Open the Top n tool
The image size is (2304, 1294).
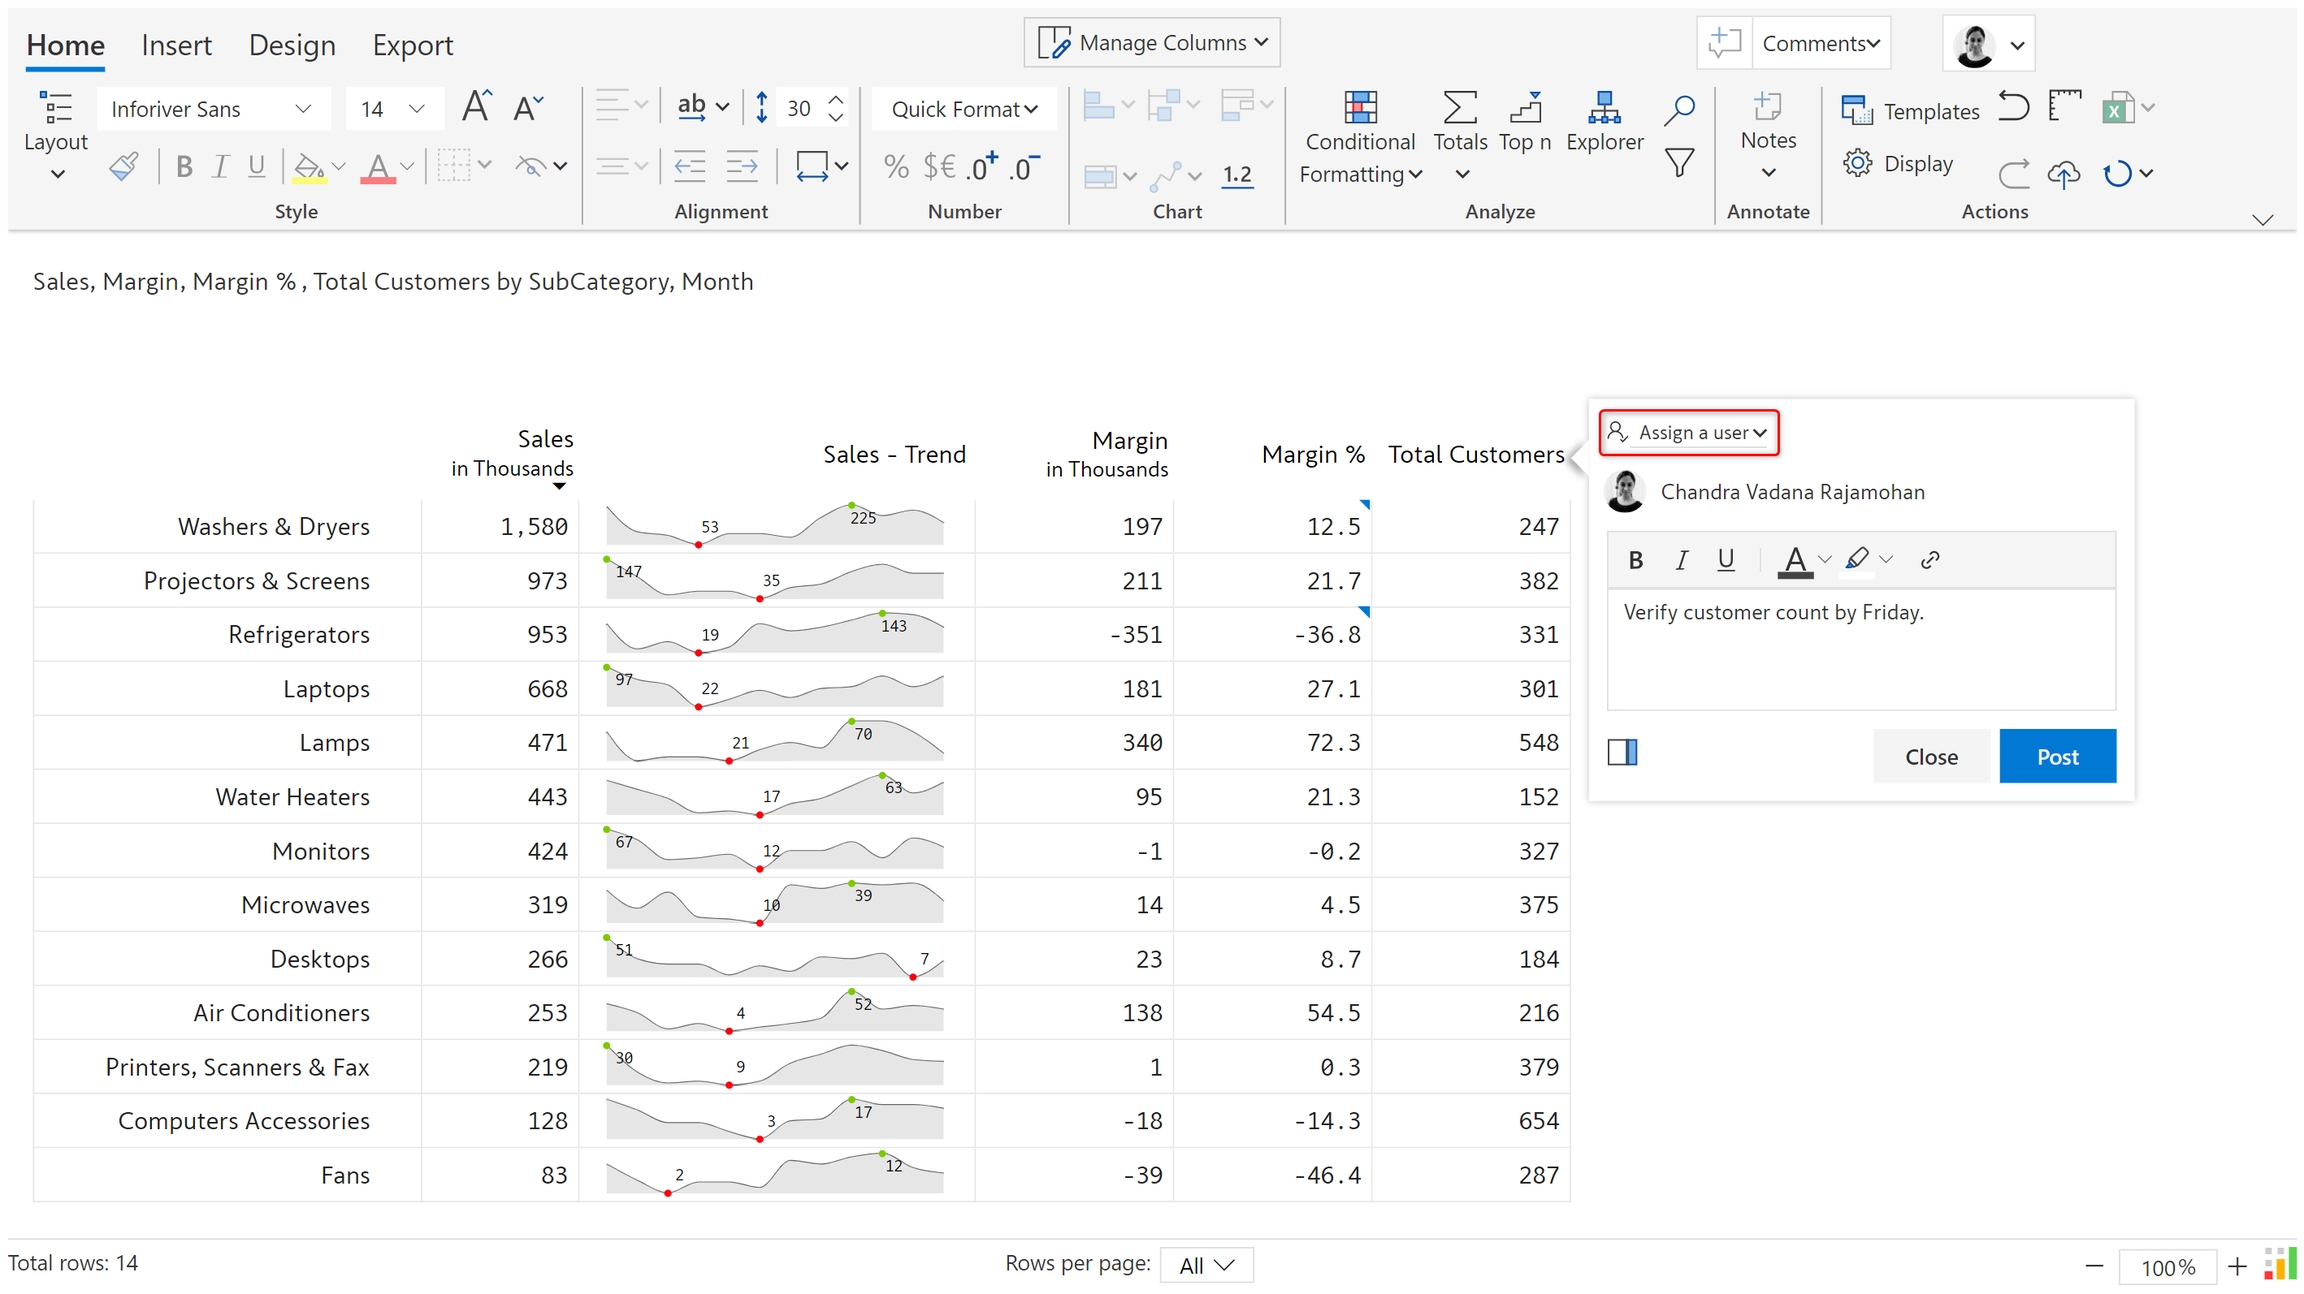[1524, 108]
